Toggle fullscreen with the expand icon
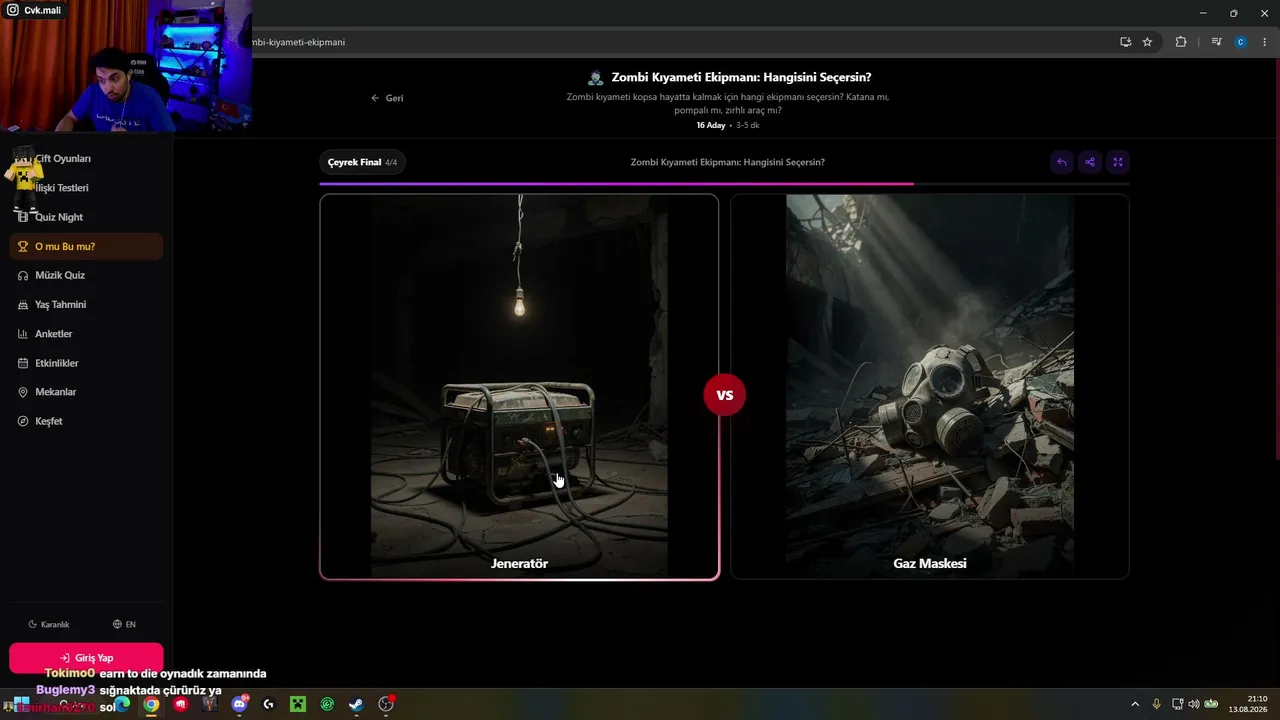 [1118, 162]
